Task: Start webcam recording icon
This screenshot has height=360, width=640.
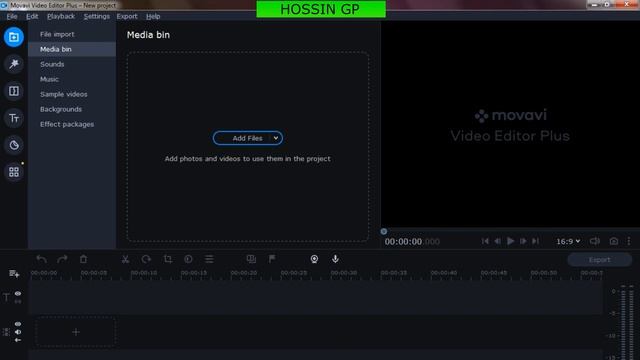Action: (x=314, y=259)
